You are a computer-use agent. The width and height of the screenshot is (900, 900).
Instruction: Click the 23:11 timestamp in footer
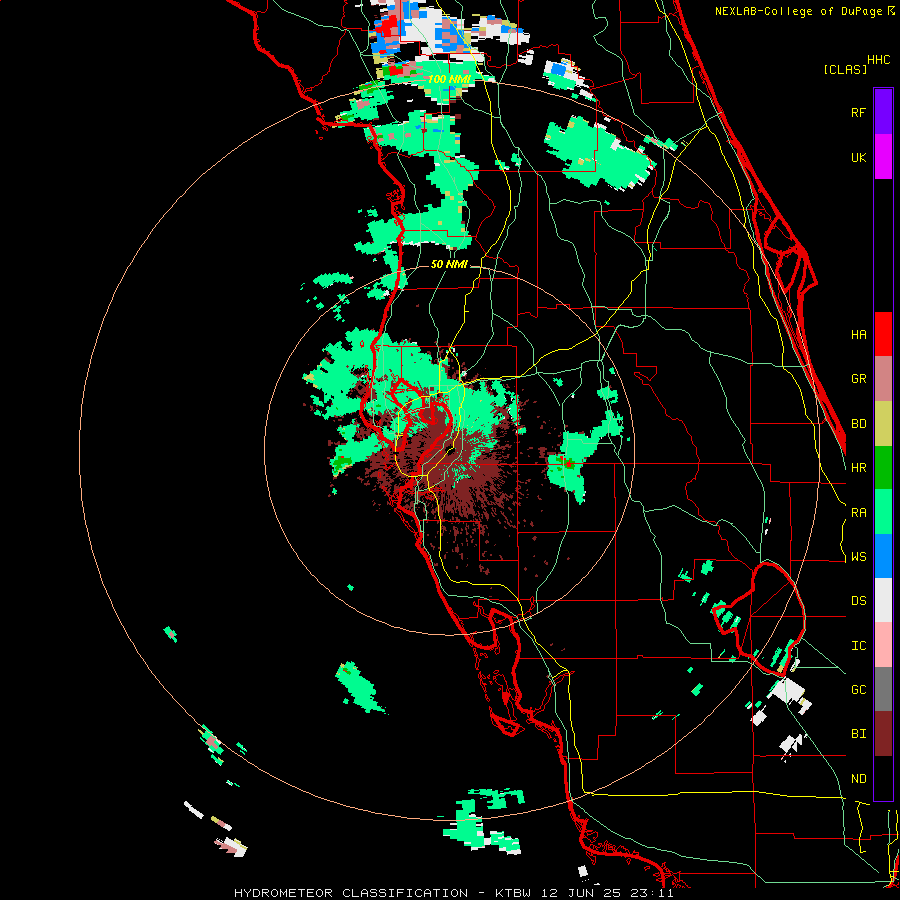coord(654,893)
